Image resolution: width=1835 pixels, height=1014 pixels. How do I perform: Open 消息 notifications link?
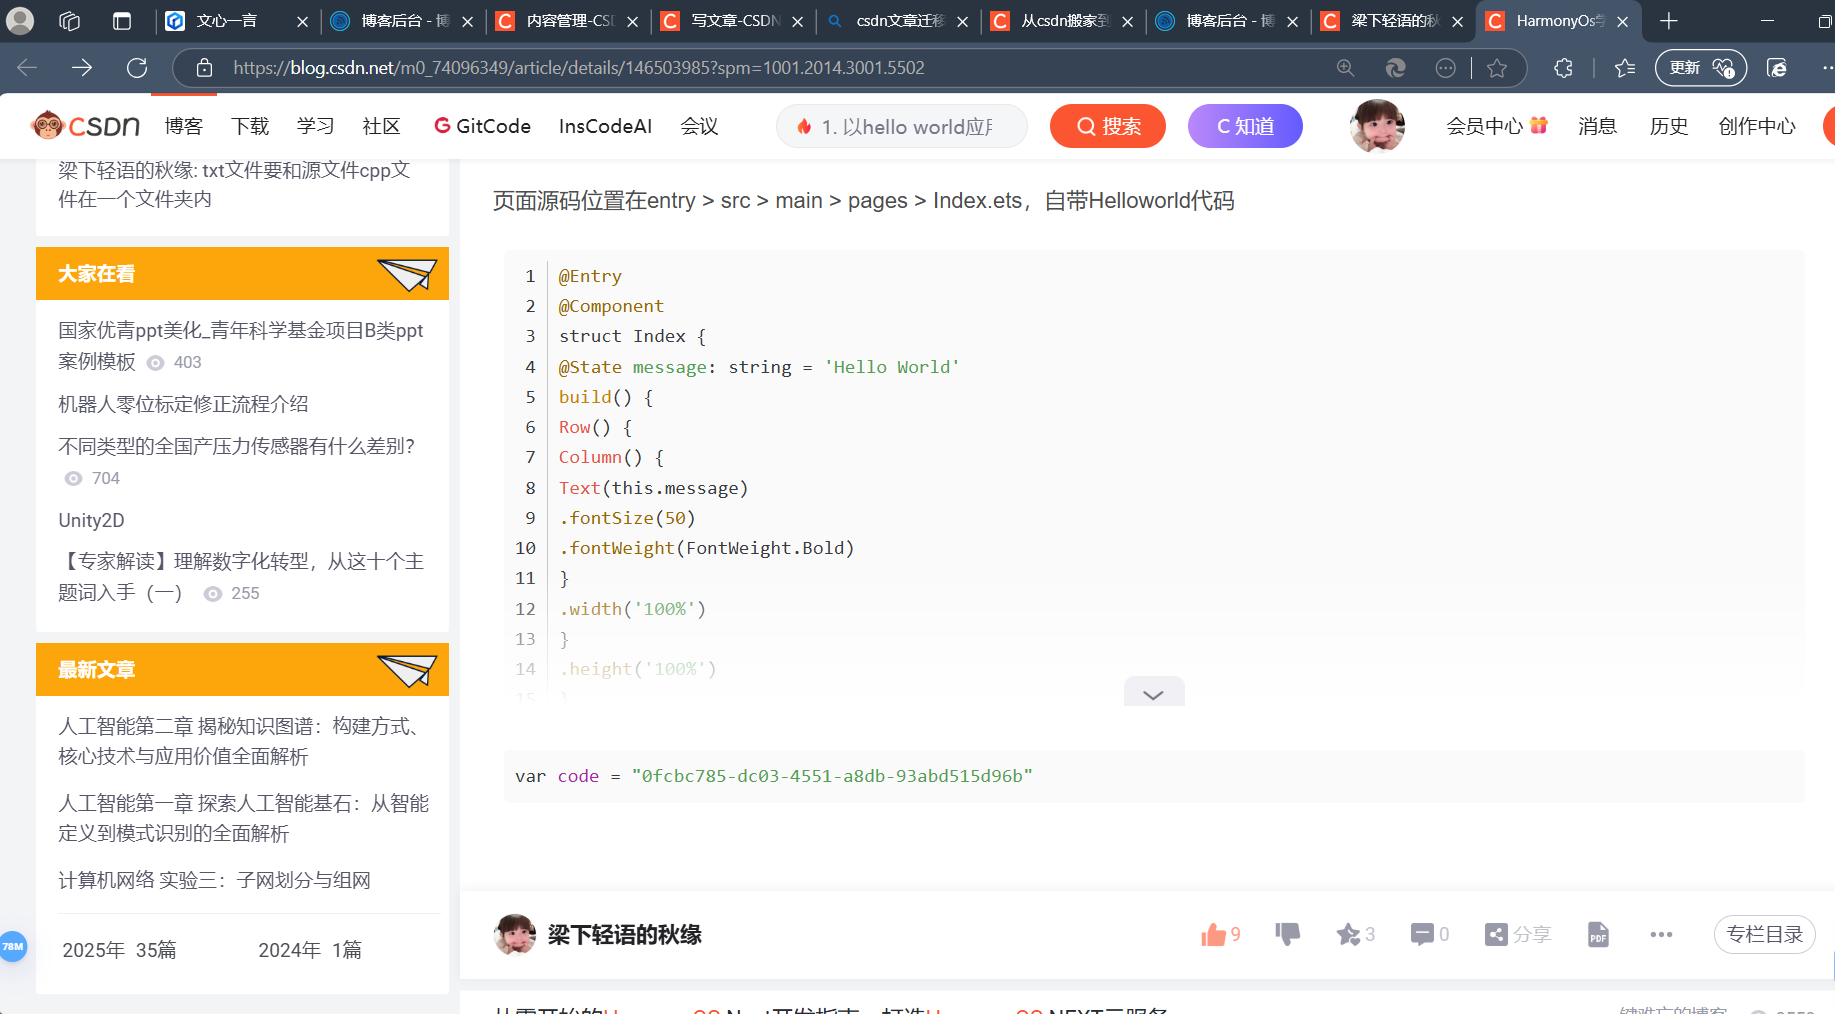coord(1597,126)
